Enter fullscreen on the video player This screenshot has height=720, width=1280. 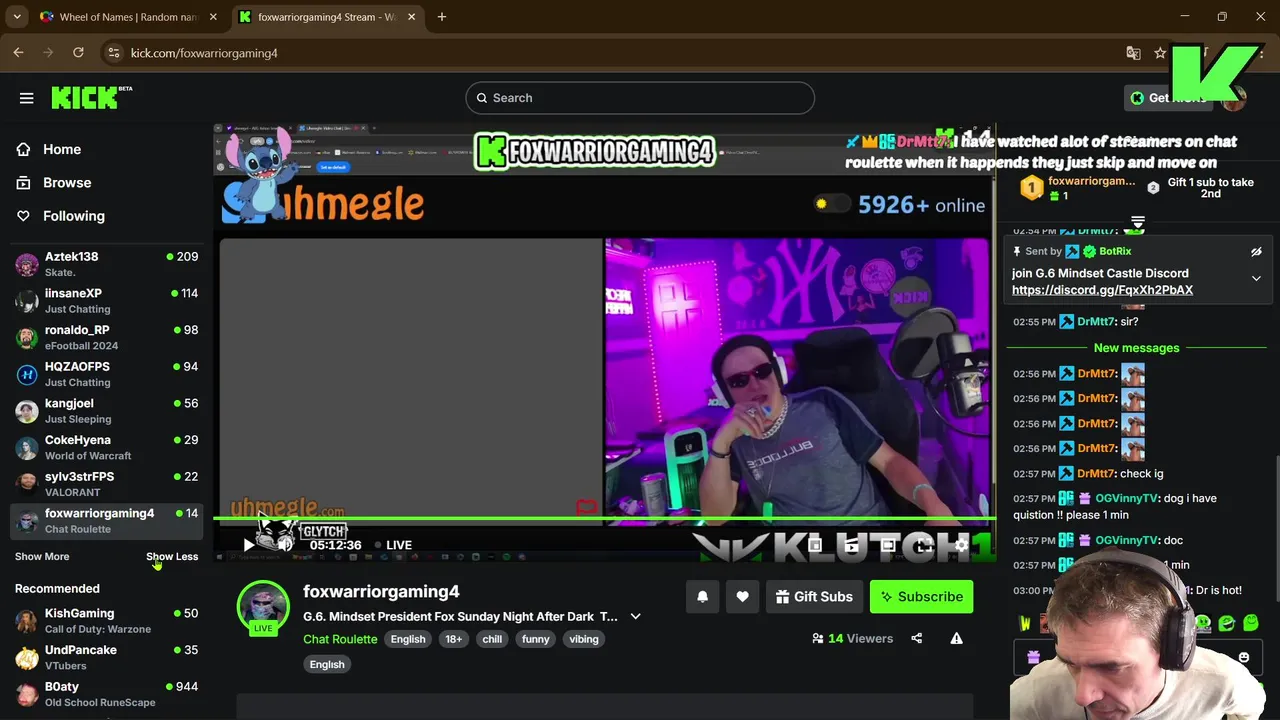(925, 545)
